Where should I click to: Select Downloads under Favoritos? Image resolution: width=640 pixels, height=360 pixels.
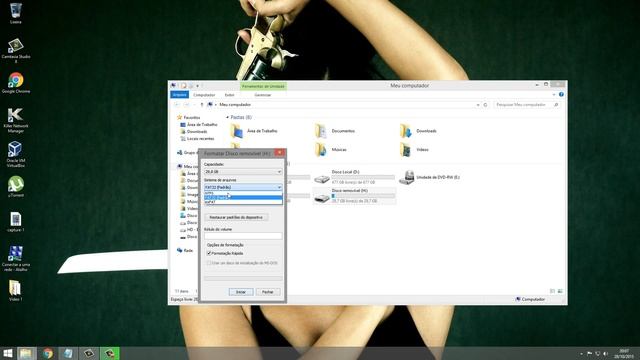(197, 132)
